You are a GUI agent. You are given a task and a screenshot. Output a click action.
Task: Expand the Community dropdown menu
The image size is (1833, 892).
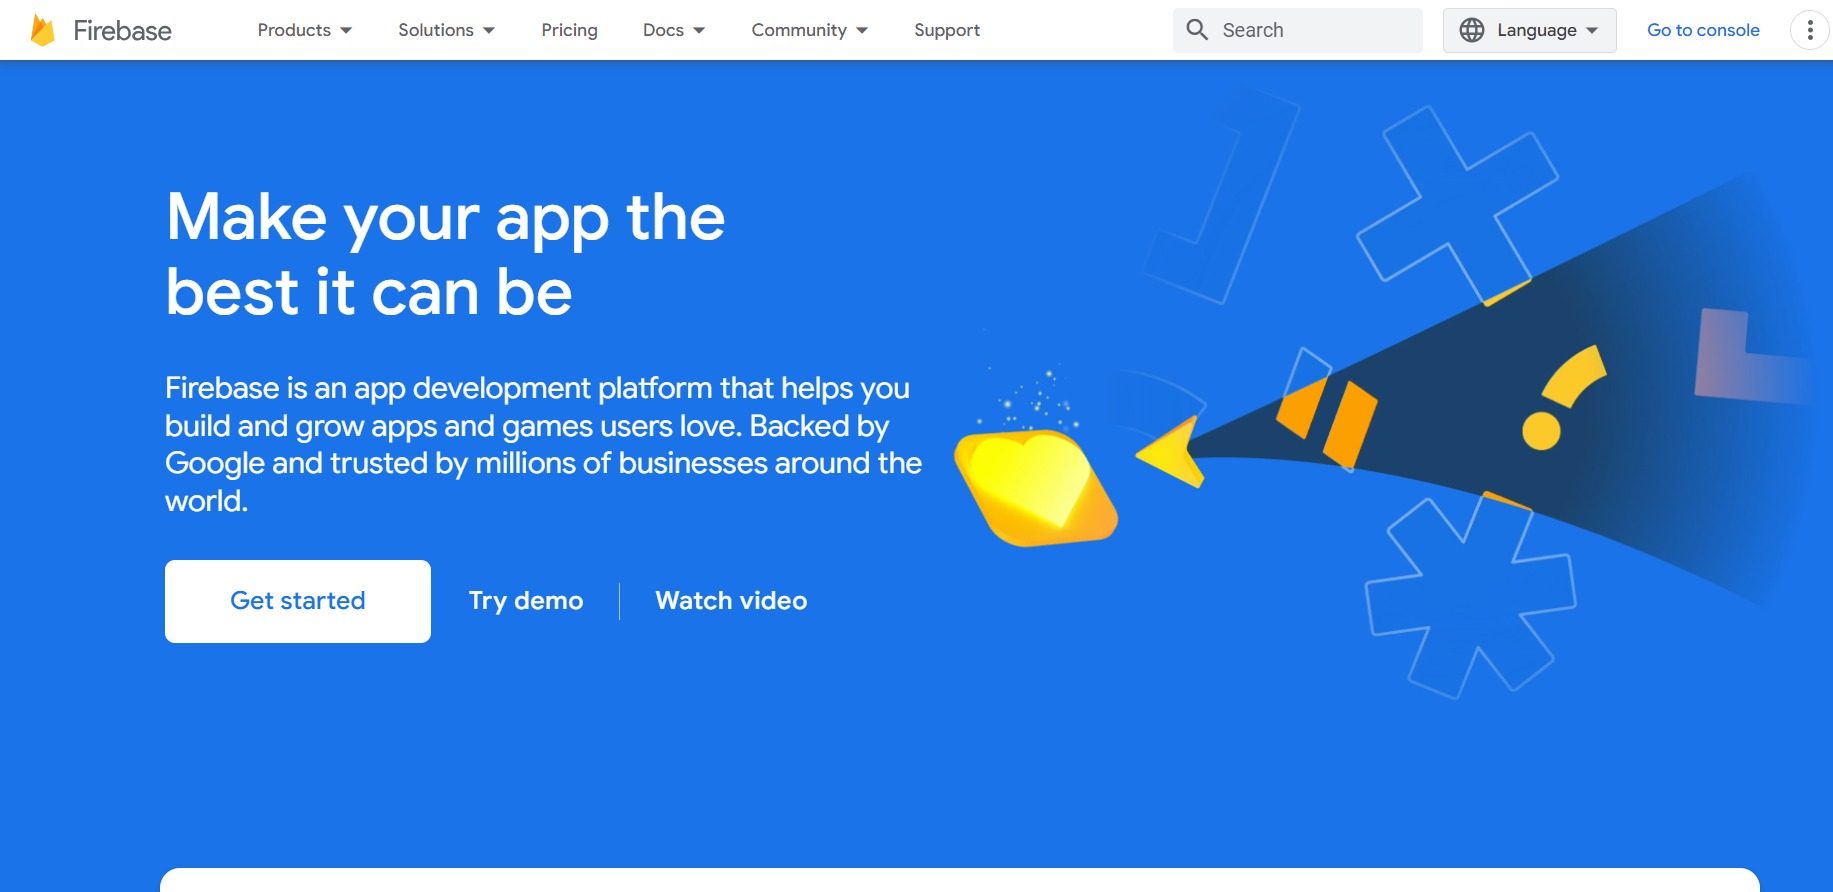pyautogui.click(x=809, y=30)
